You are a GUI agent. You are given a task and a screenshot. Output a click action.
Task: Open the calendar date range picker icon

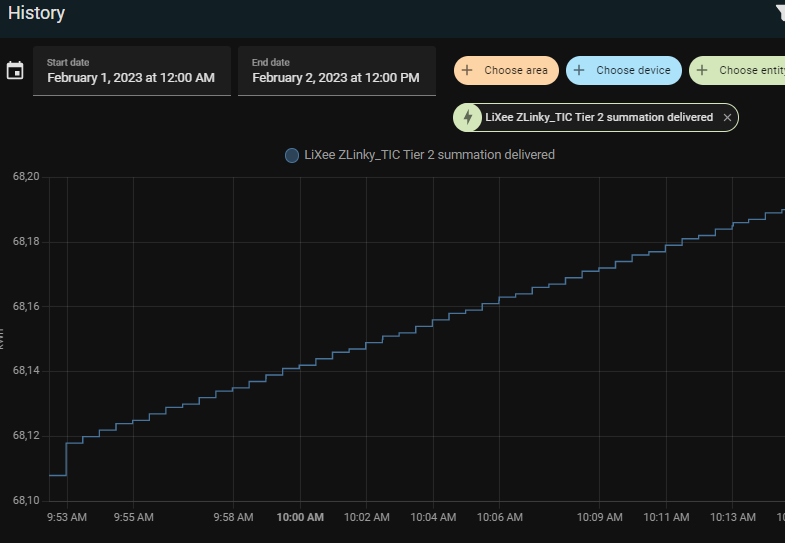pos(15,71)
